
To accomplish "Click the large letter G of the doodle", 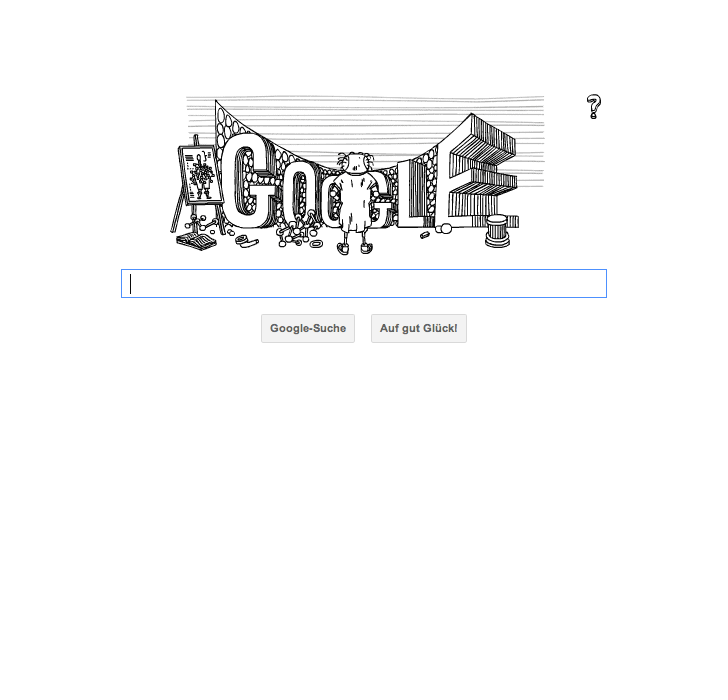I will [251, 181].
